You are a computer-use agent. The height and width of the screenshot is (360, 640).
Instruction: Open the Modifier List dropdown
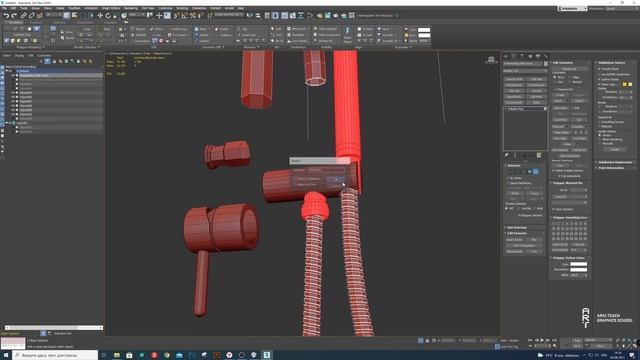click(525, 71)
